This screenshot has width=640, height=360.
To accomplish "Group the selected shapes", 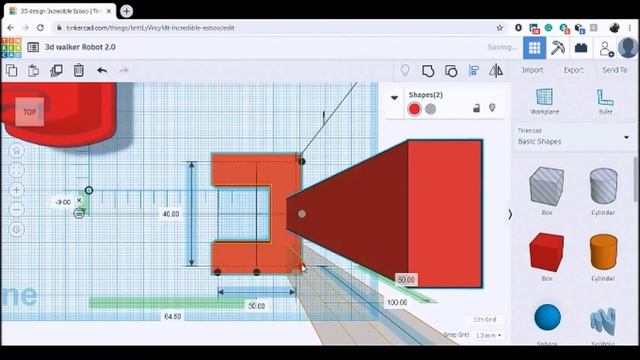I will pyautogui.click(x=428, y=71).
